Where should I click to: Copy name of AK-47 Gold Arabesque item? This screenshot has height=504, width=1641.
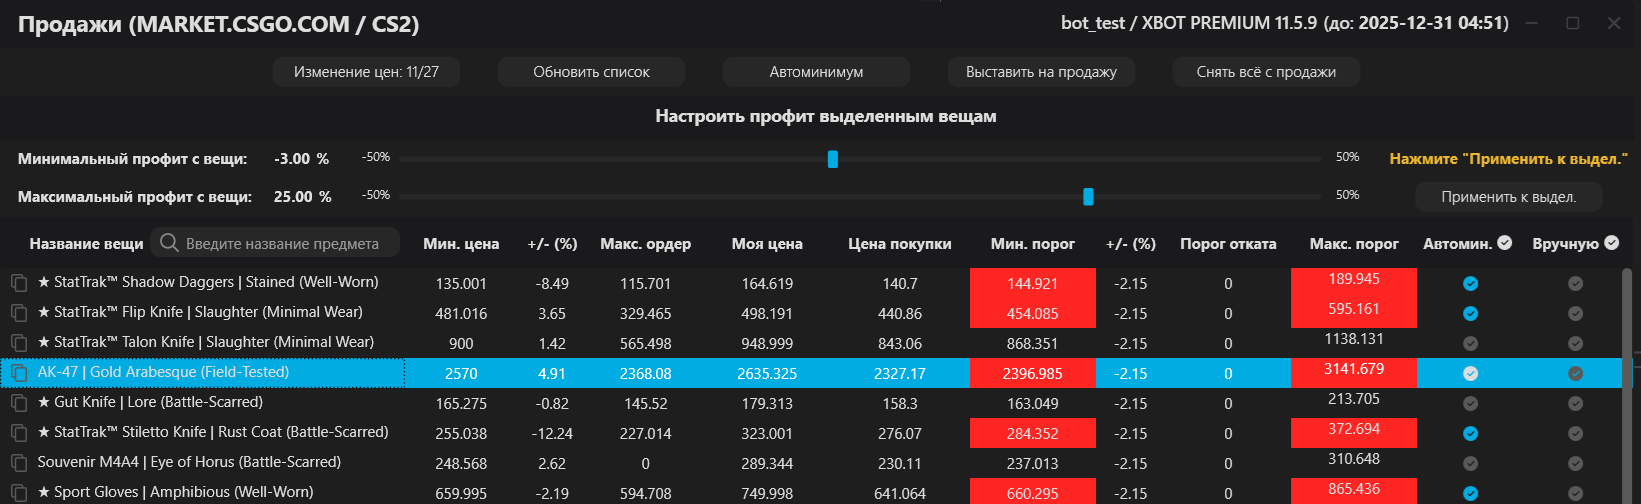19,373
